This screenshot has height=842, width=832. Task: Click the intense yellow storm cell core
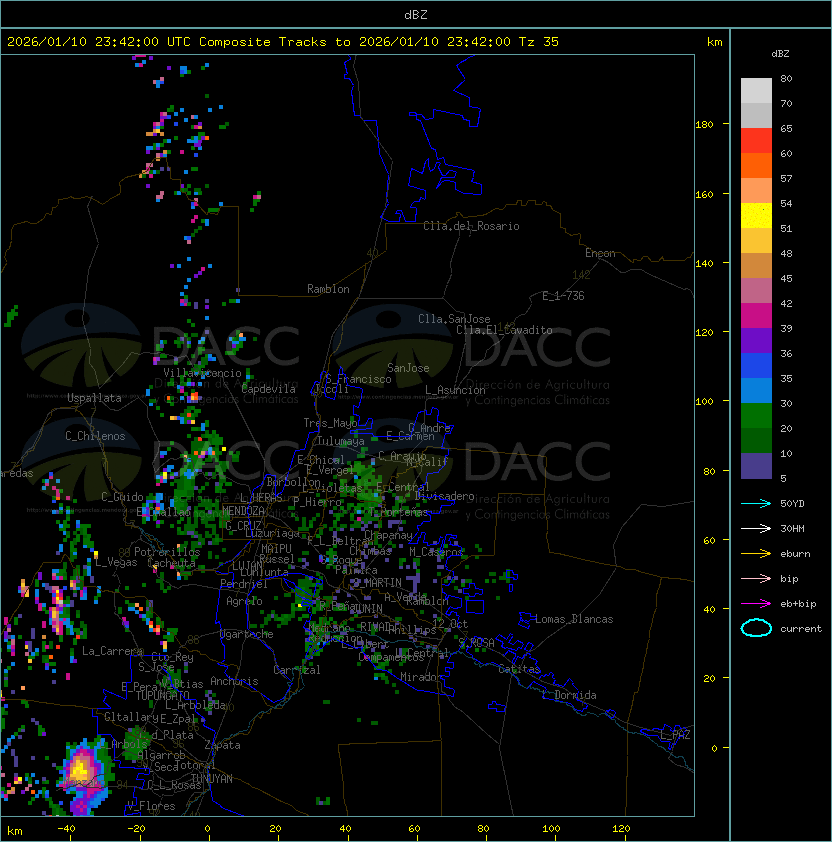81,768
